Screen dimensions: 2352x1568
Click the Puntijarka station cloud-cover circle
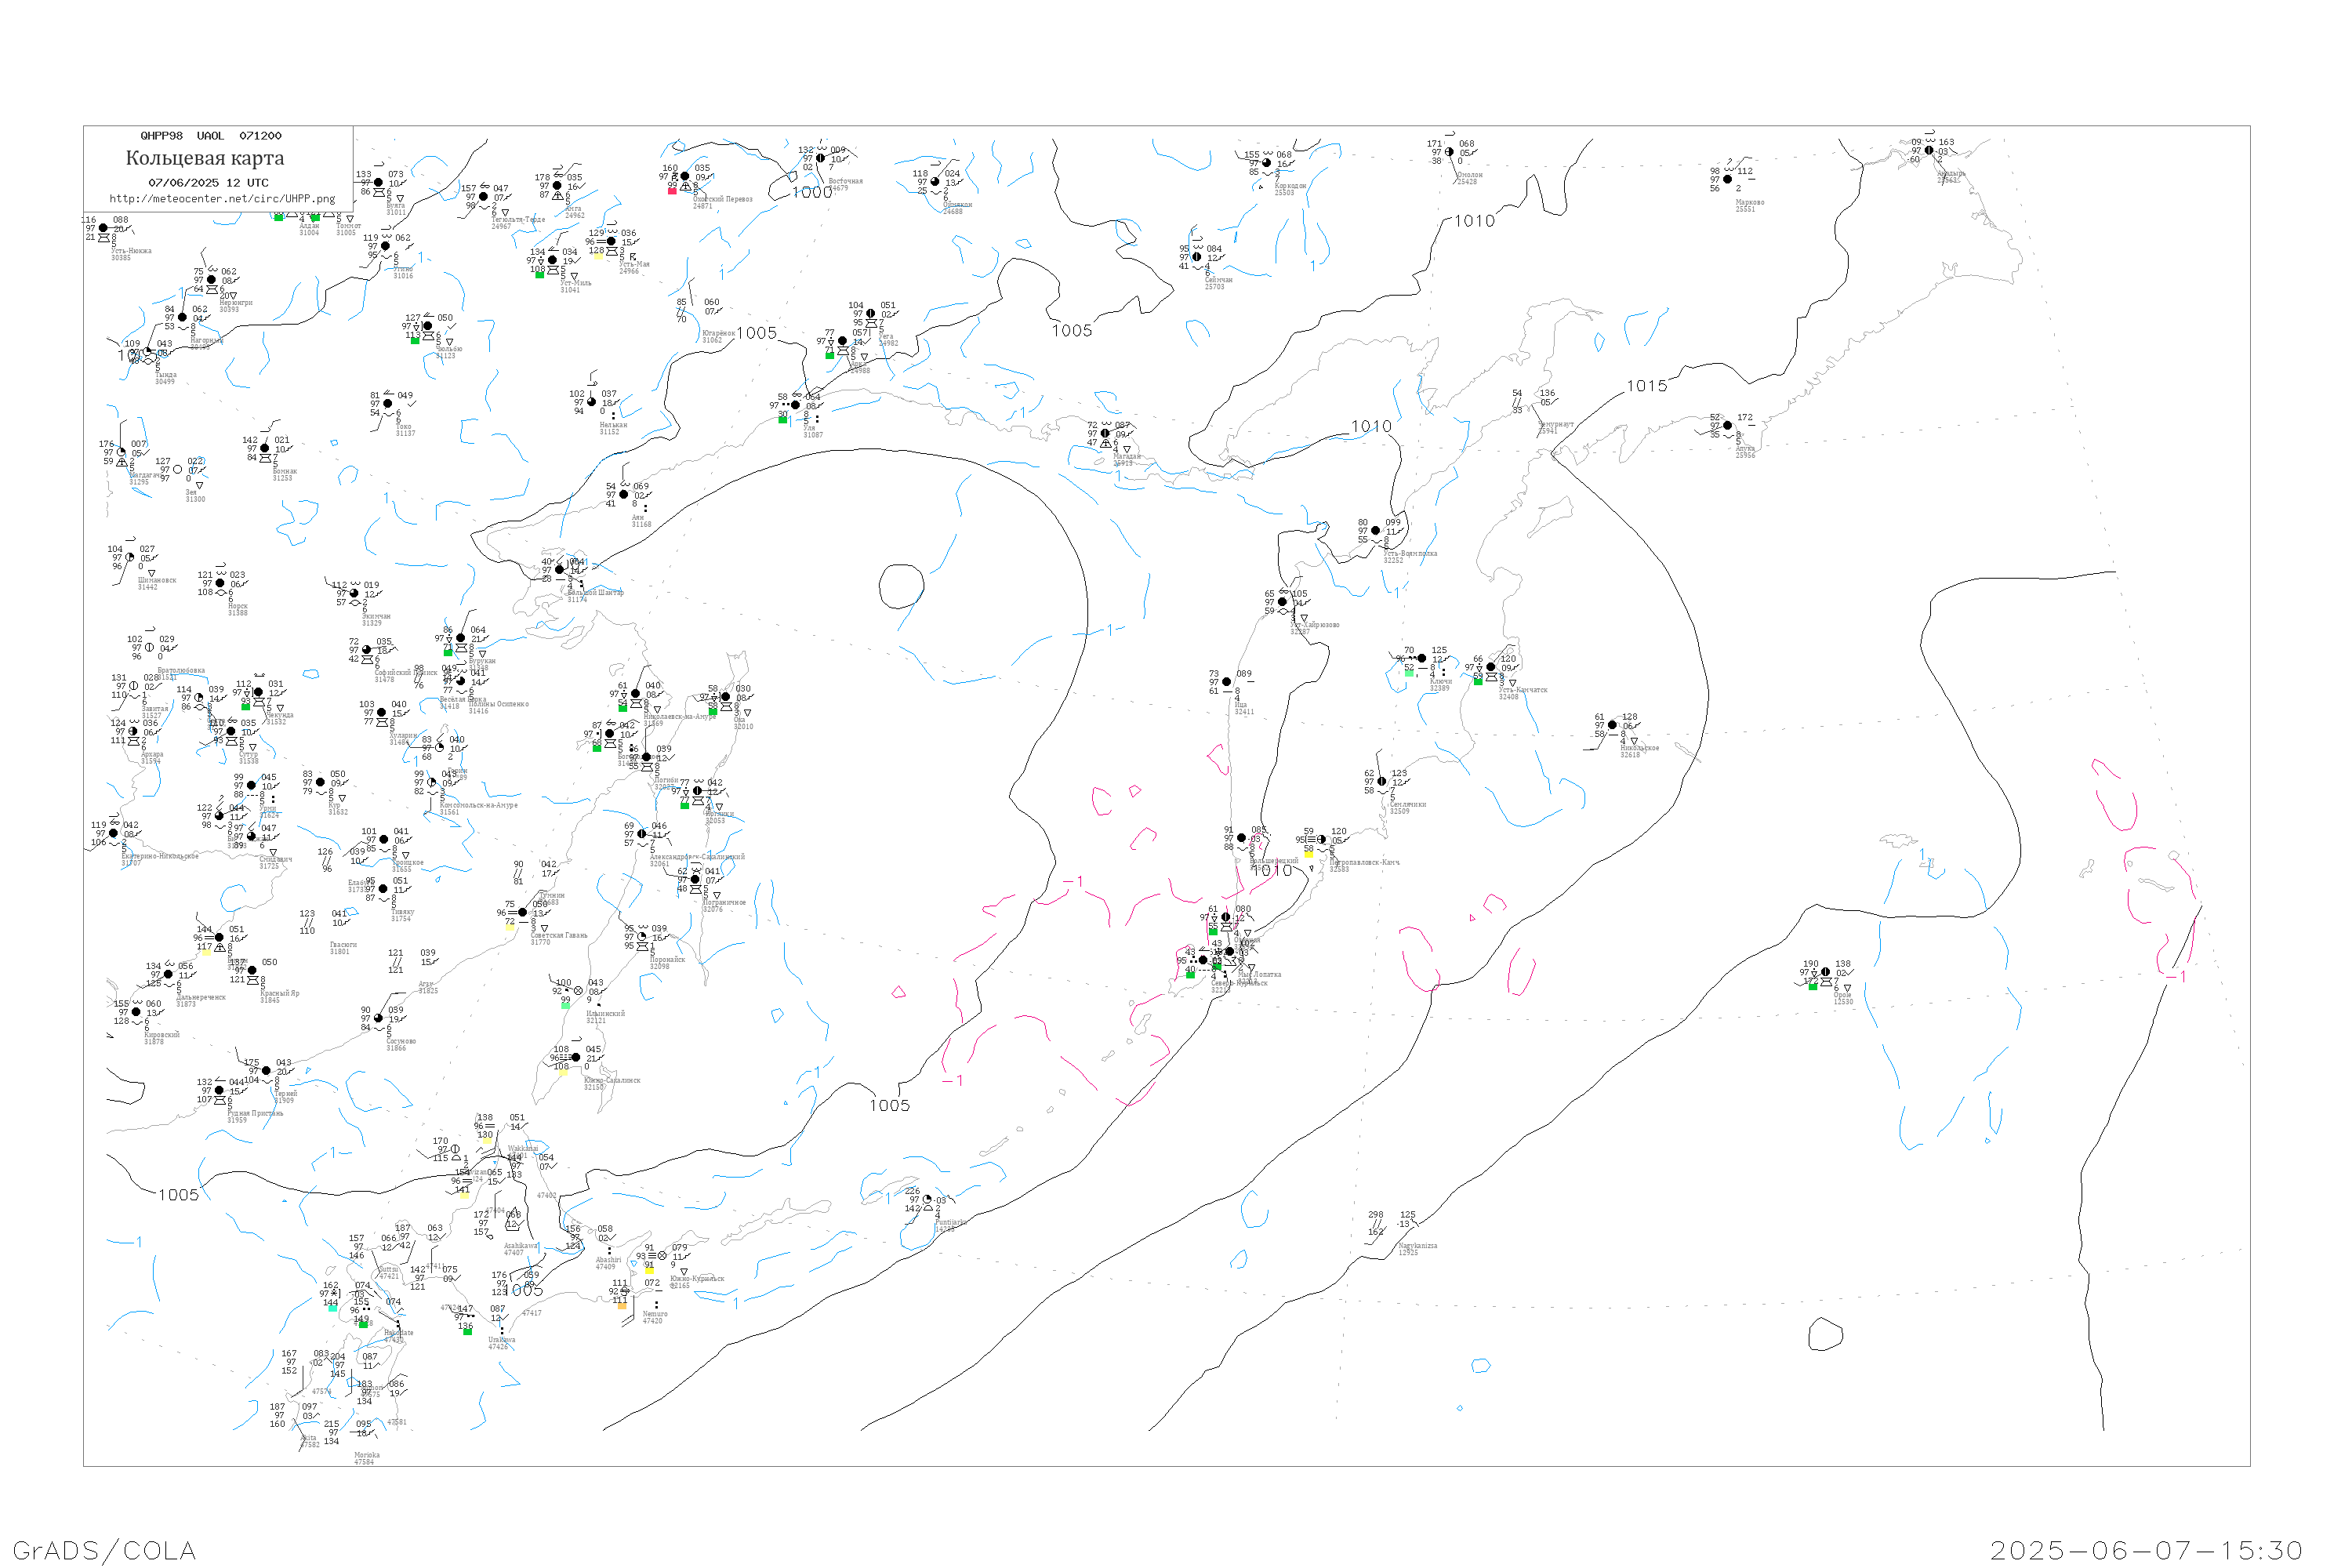click(927, 1200)
